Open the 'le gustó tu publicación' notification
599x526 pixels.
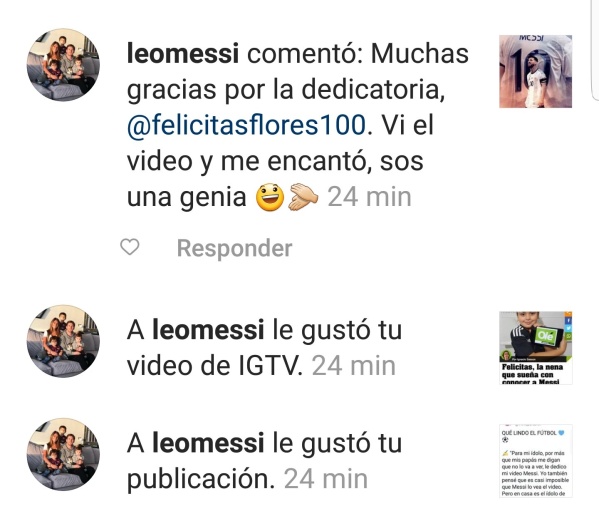tap(264, 461)
